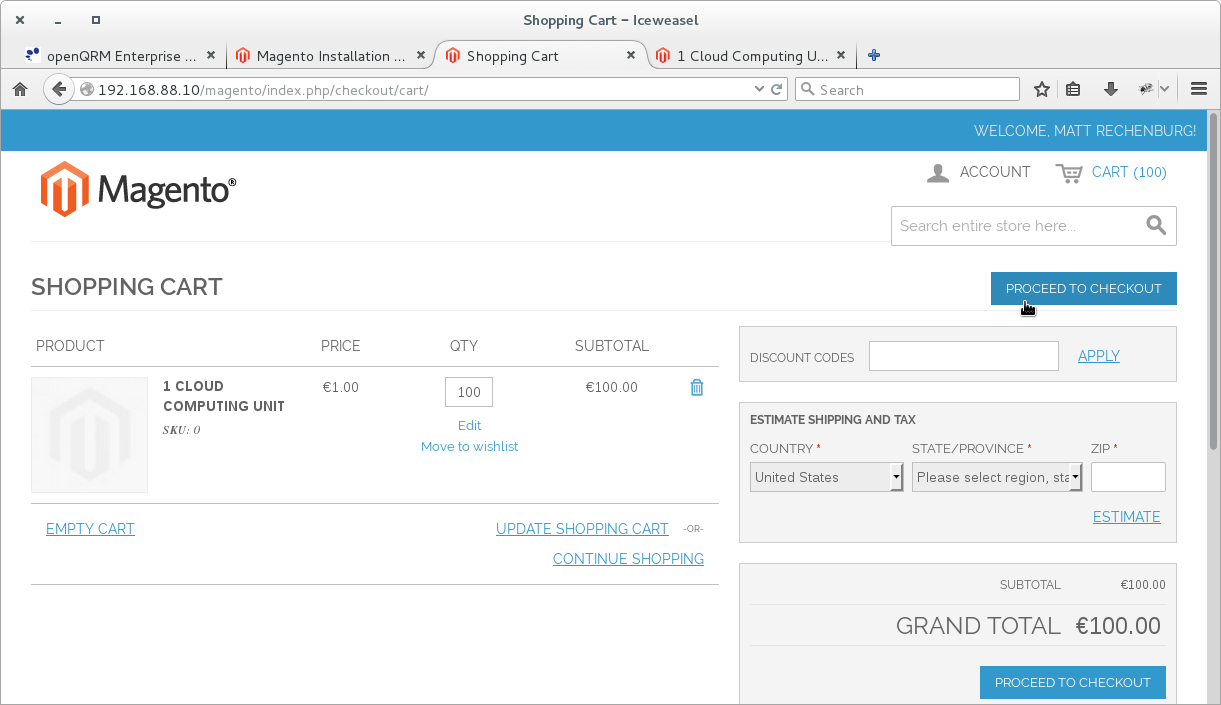Click the top Proceed to Checkout button
This screenshot has height=705, width=1221.
click(x=1083, y=288)
